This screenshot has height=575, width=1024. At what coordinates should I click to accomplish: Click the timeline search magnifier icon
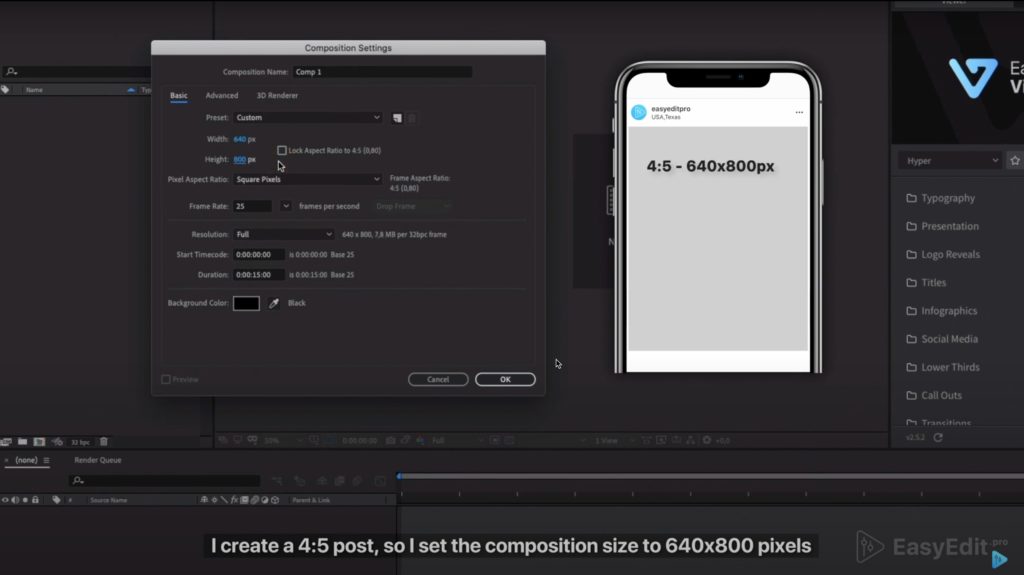pyautogui.click(x=78, y=481)
